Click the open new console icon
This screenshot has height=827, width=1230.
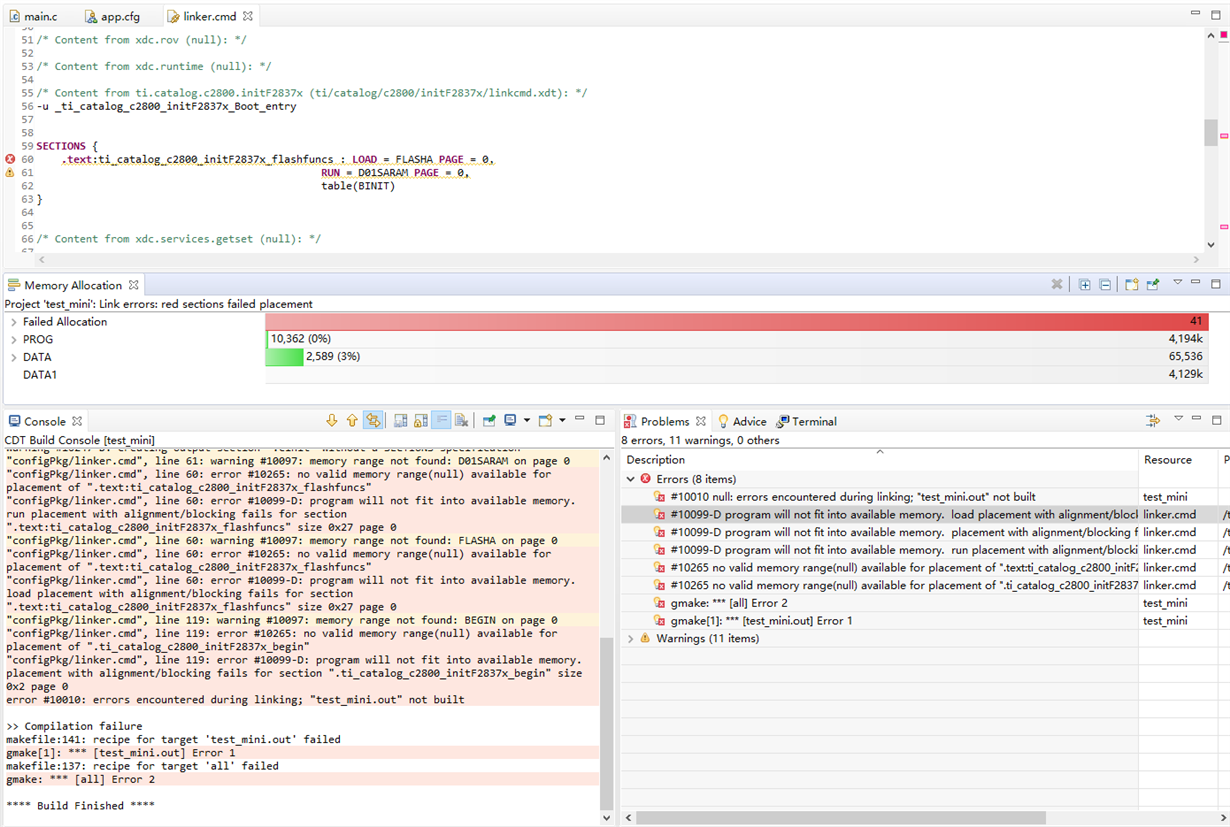coord(546,421)
